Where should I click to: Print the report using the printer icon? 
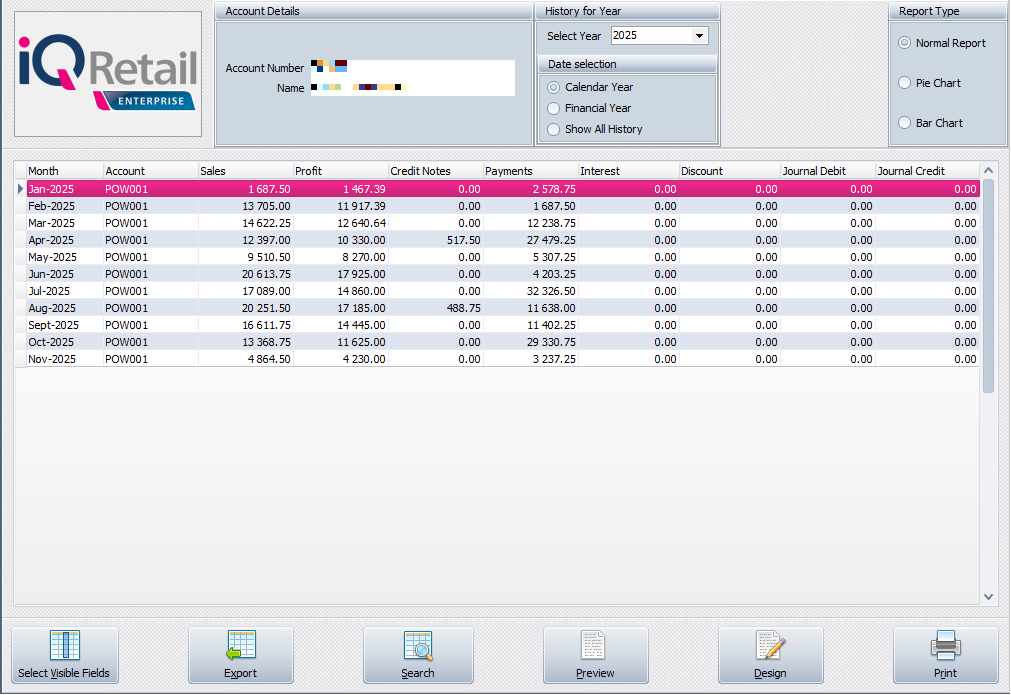tap(945, 655)
